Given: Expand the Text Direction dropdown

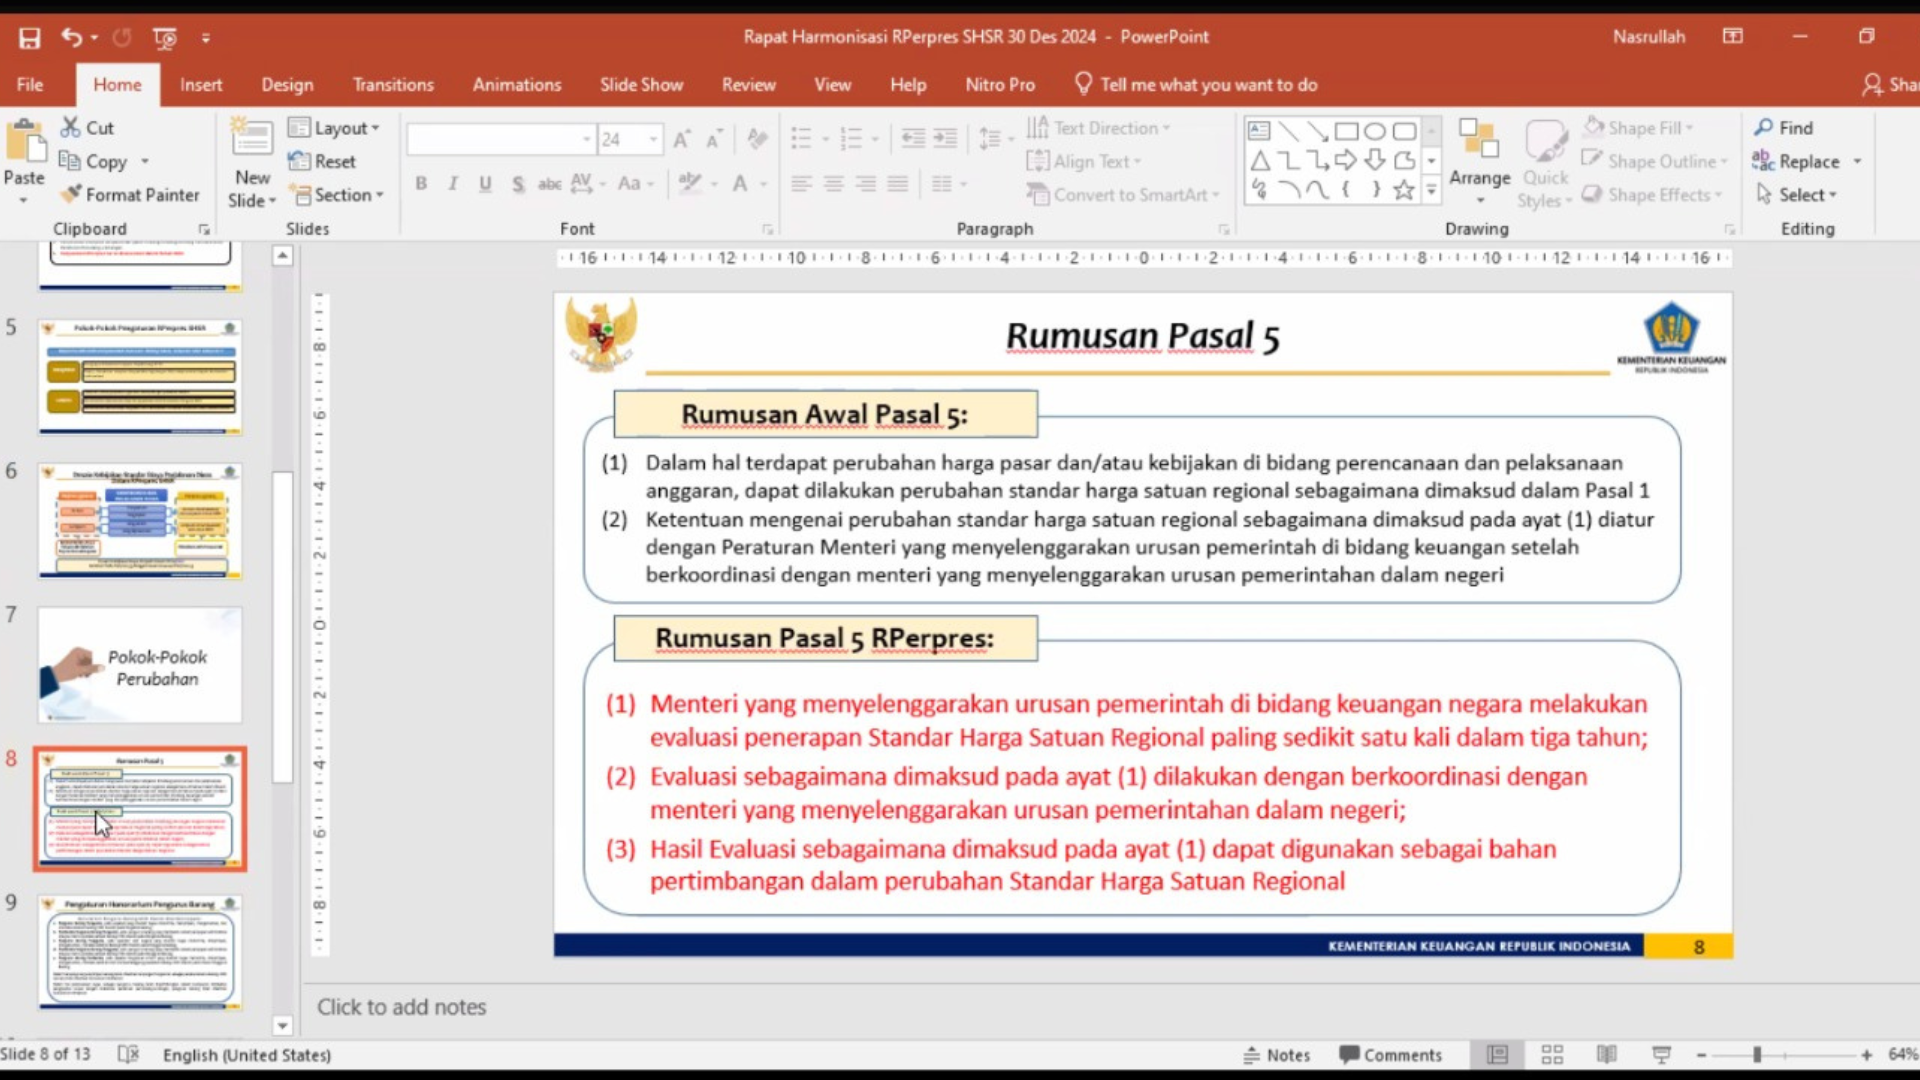Looking at the screenshot, I should (x=1098, y=128).
